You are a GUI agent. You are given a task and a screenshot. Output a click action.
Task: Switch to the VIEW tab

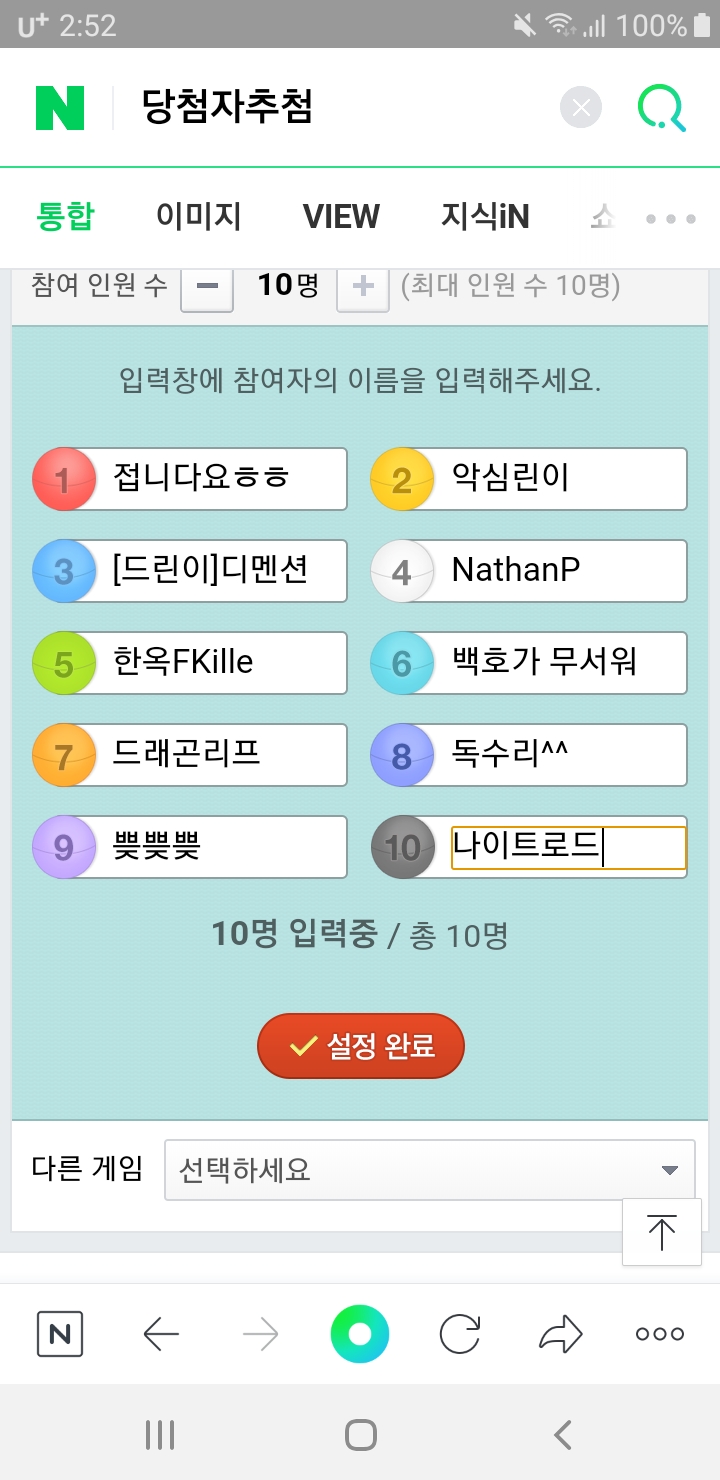click(x=342, y=217)
